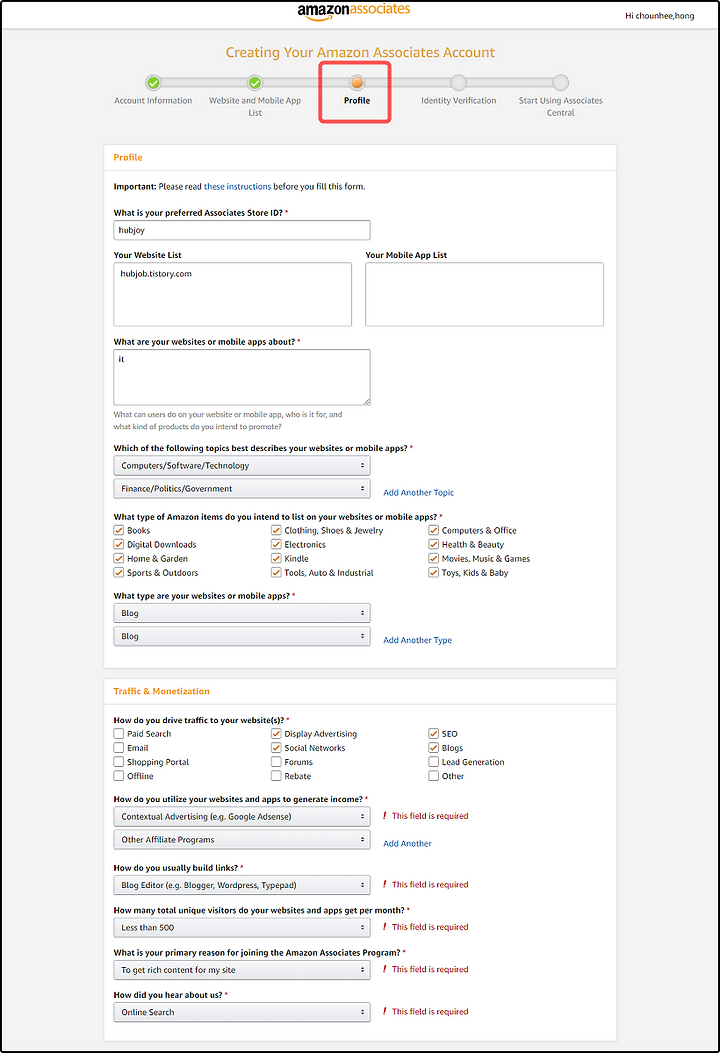The width and height of the screenshot is (720, 1053).
Task: Click the Associates Store ID field
Action: (x=242, y=230)
